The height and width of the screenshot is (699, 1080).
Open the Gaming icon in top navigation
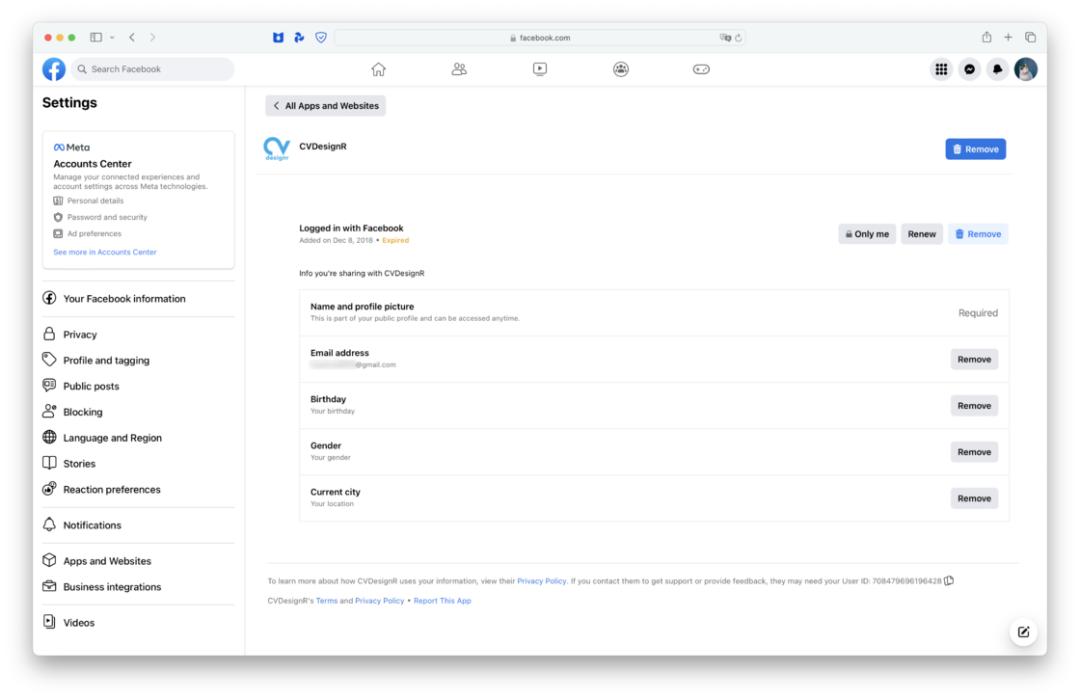701,69
